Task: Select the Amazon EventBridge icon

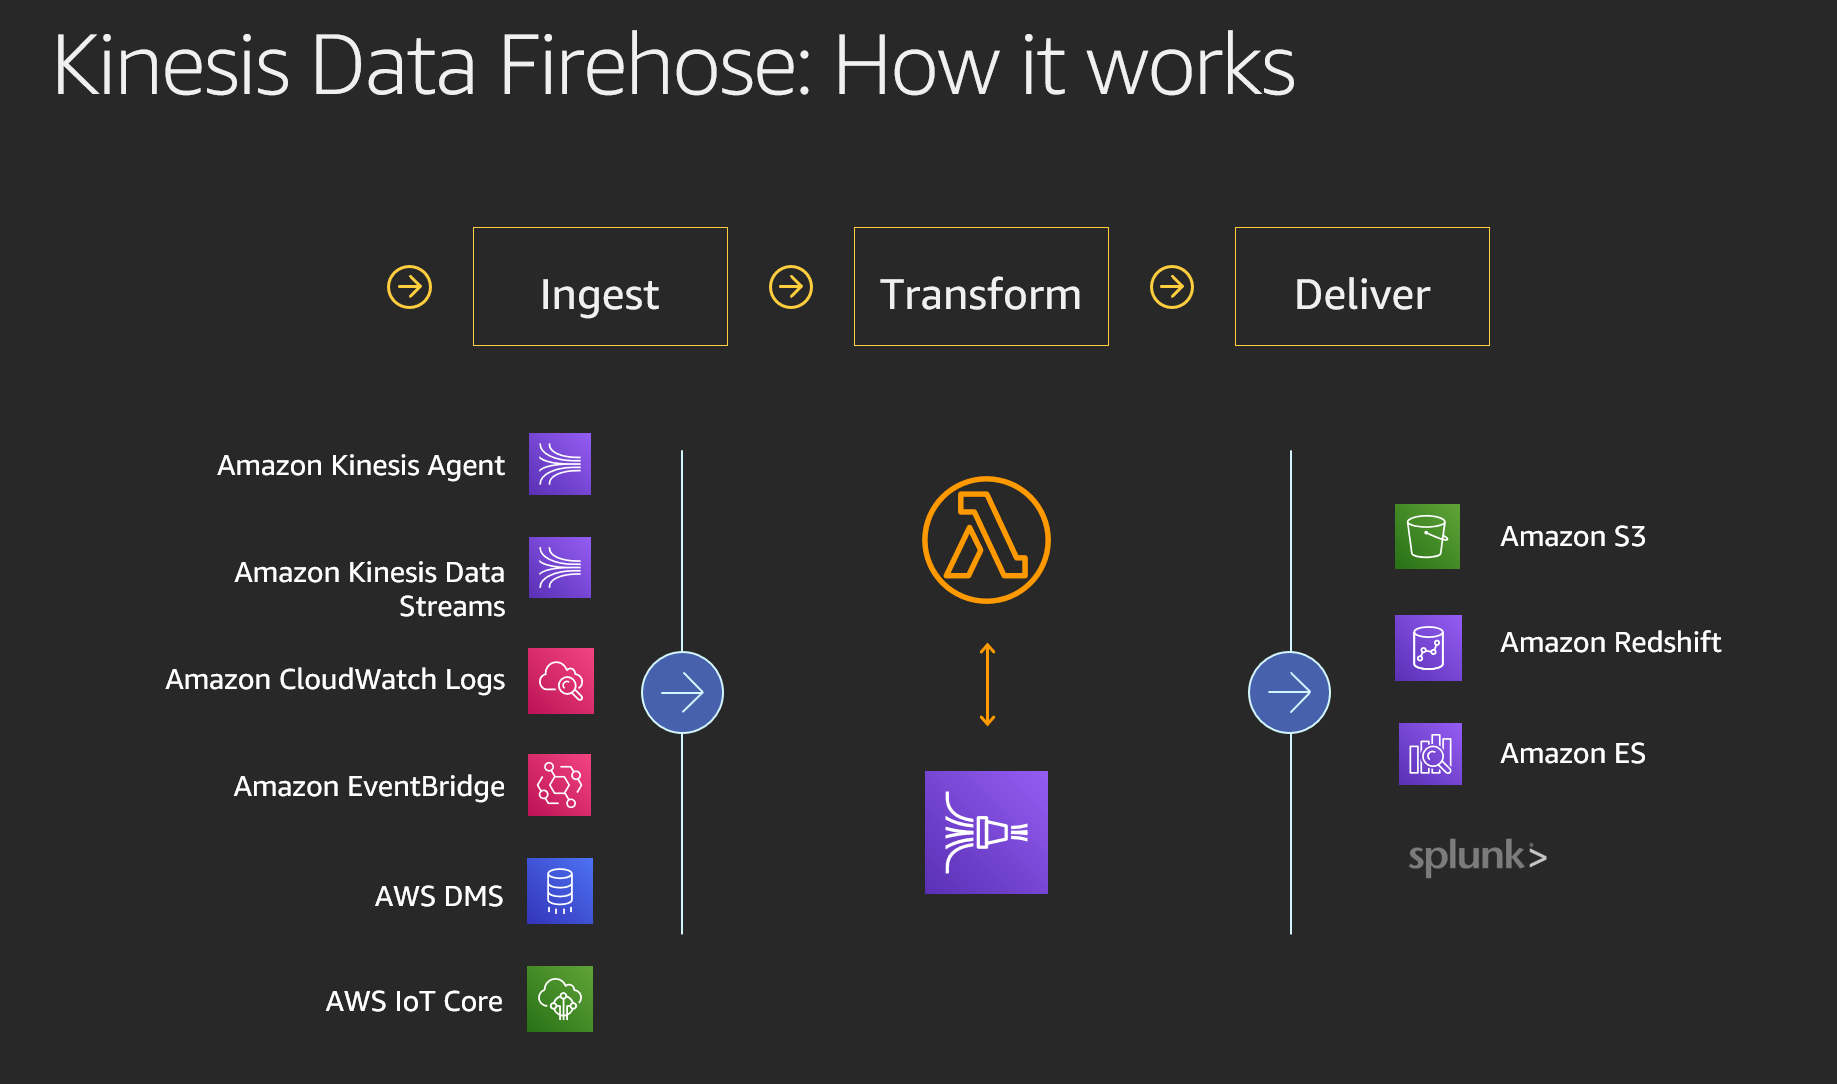Action: tap(560, 785)
